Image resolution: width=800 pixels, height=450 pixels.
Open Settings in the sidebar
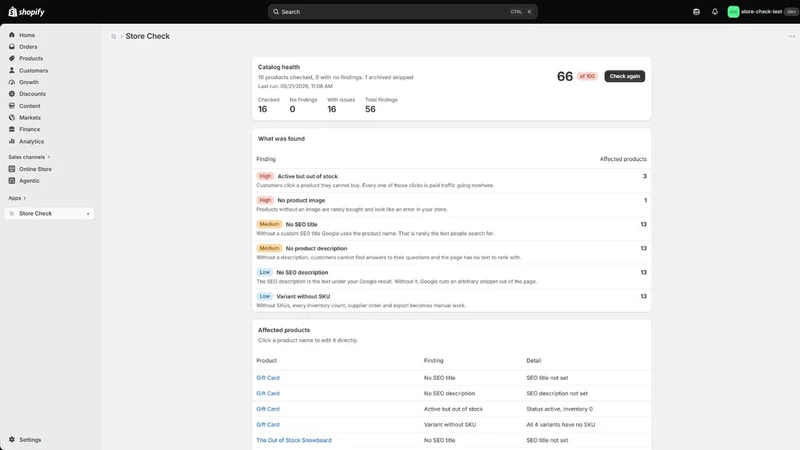tap(30, 440)
